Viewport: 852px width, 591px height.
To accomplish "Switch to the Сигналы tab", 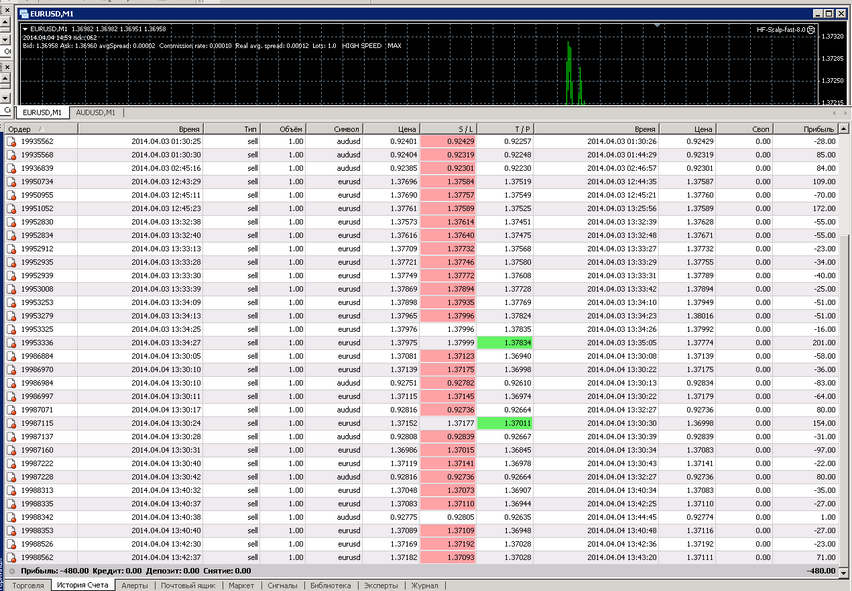I will 283,585.
